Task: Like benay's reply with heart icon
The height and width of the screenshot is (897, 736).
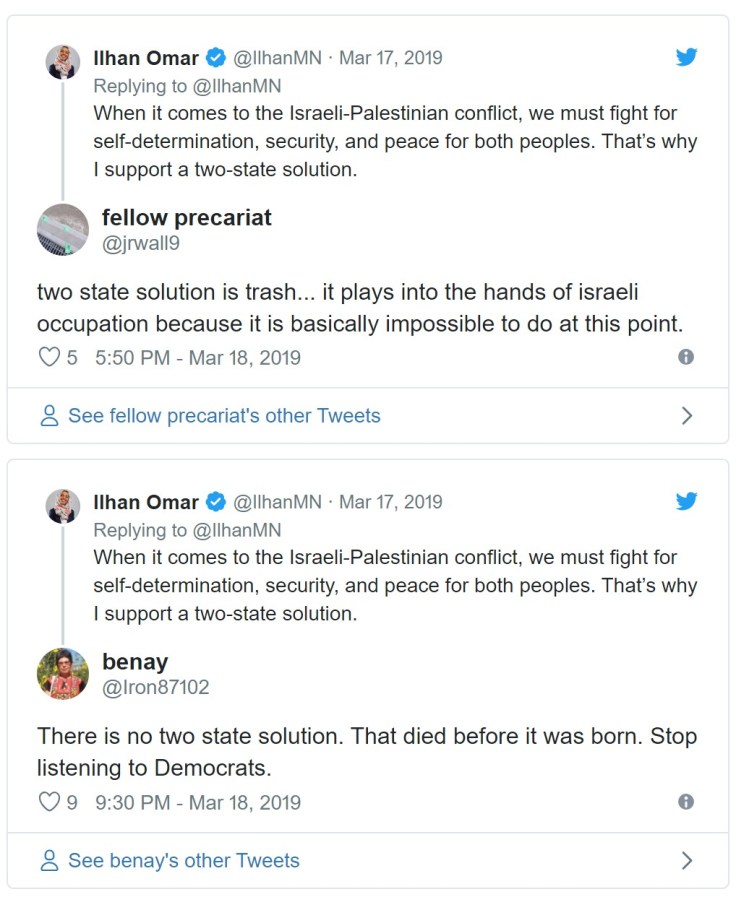Action: (49, 802)
